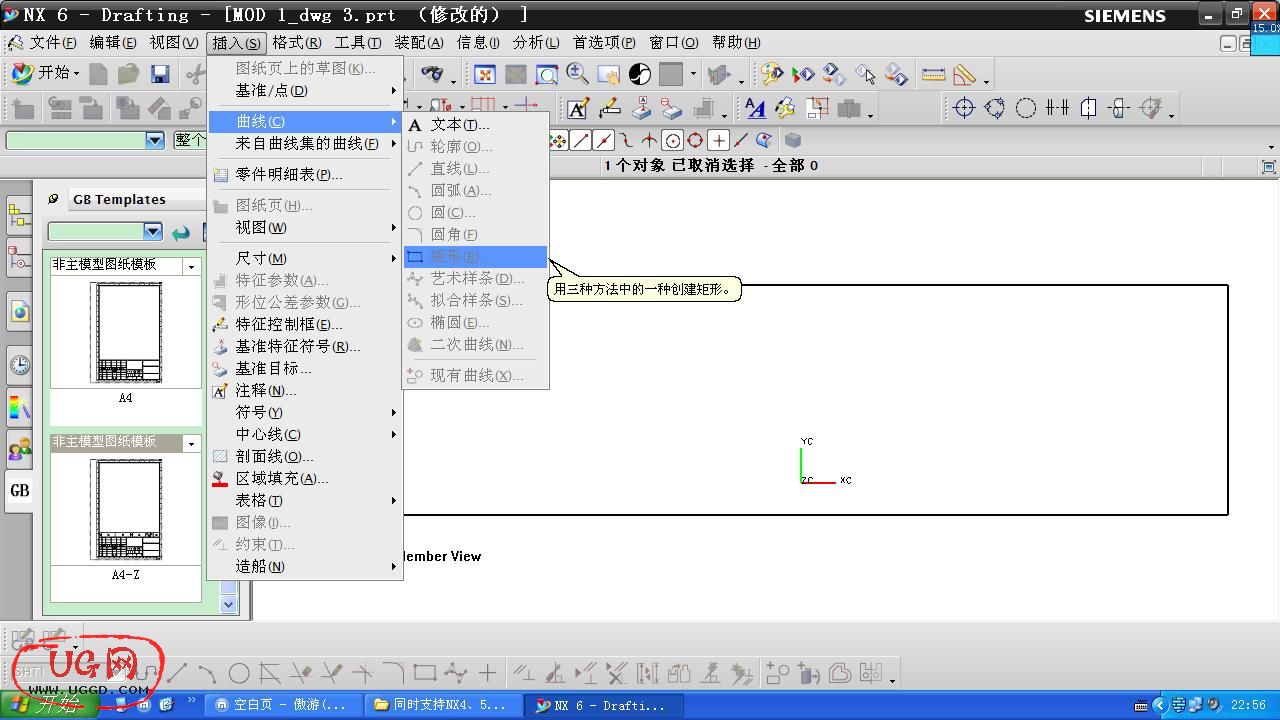Viewport: 1280px width, 720px height.
Task: Click the color palette icon on resource bar
Action: point(20,407)
